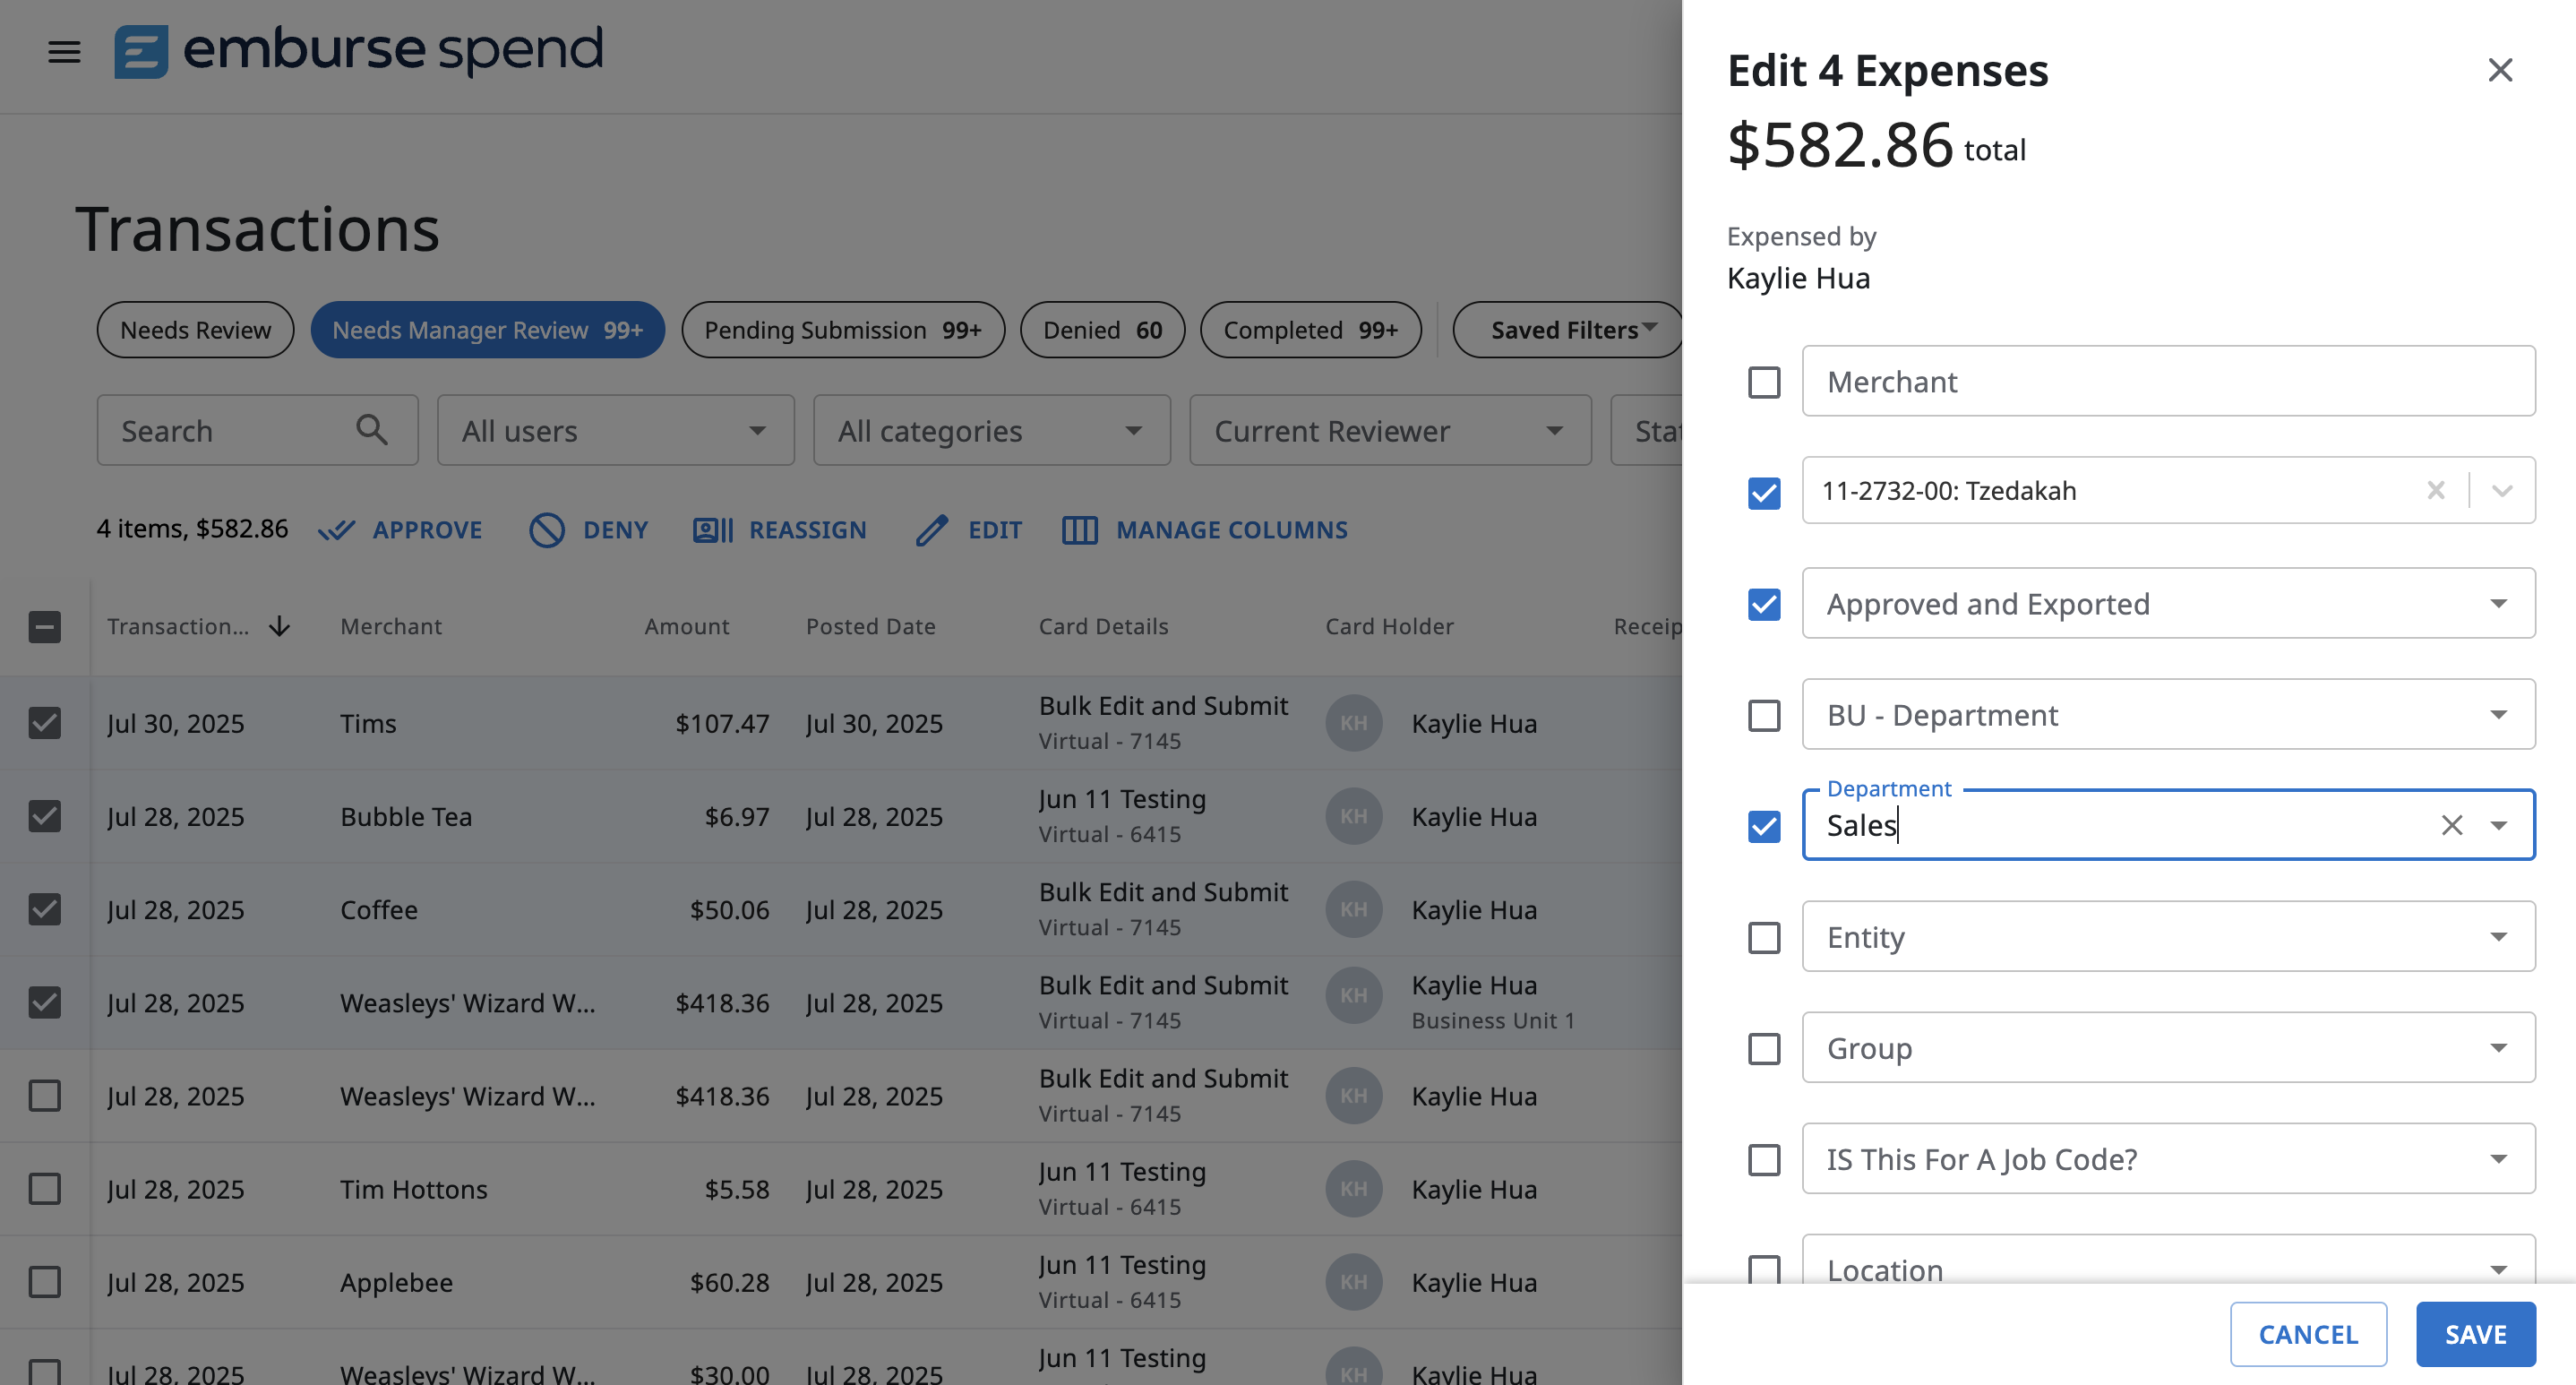This screenshot has width=2576, height=1385.
Task: Click the Approve double-check icon
Action: pos(337,530)
